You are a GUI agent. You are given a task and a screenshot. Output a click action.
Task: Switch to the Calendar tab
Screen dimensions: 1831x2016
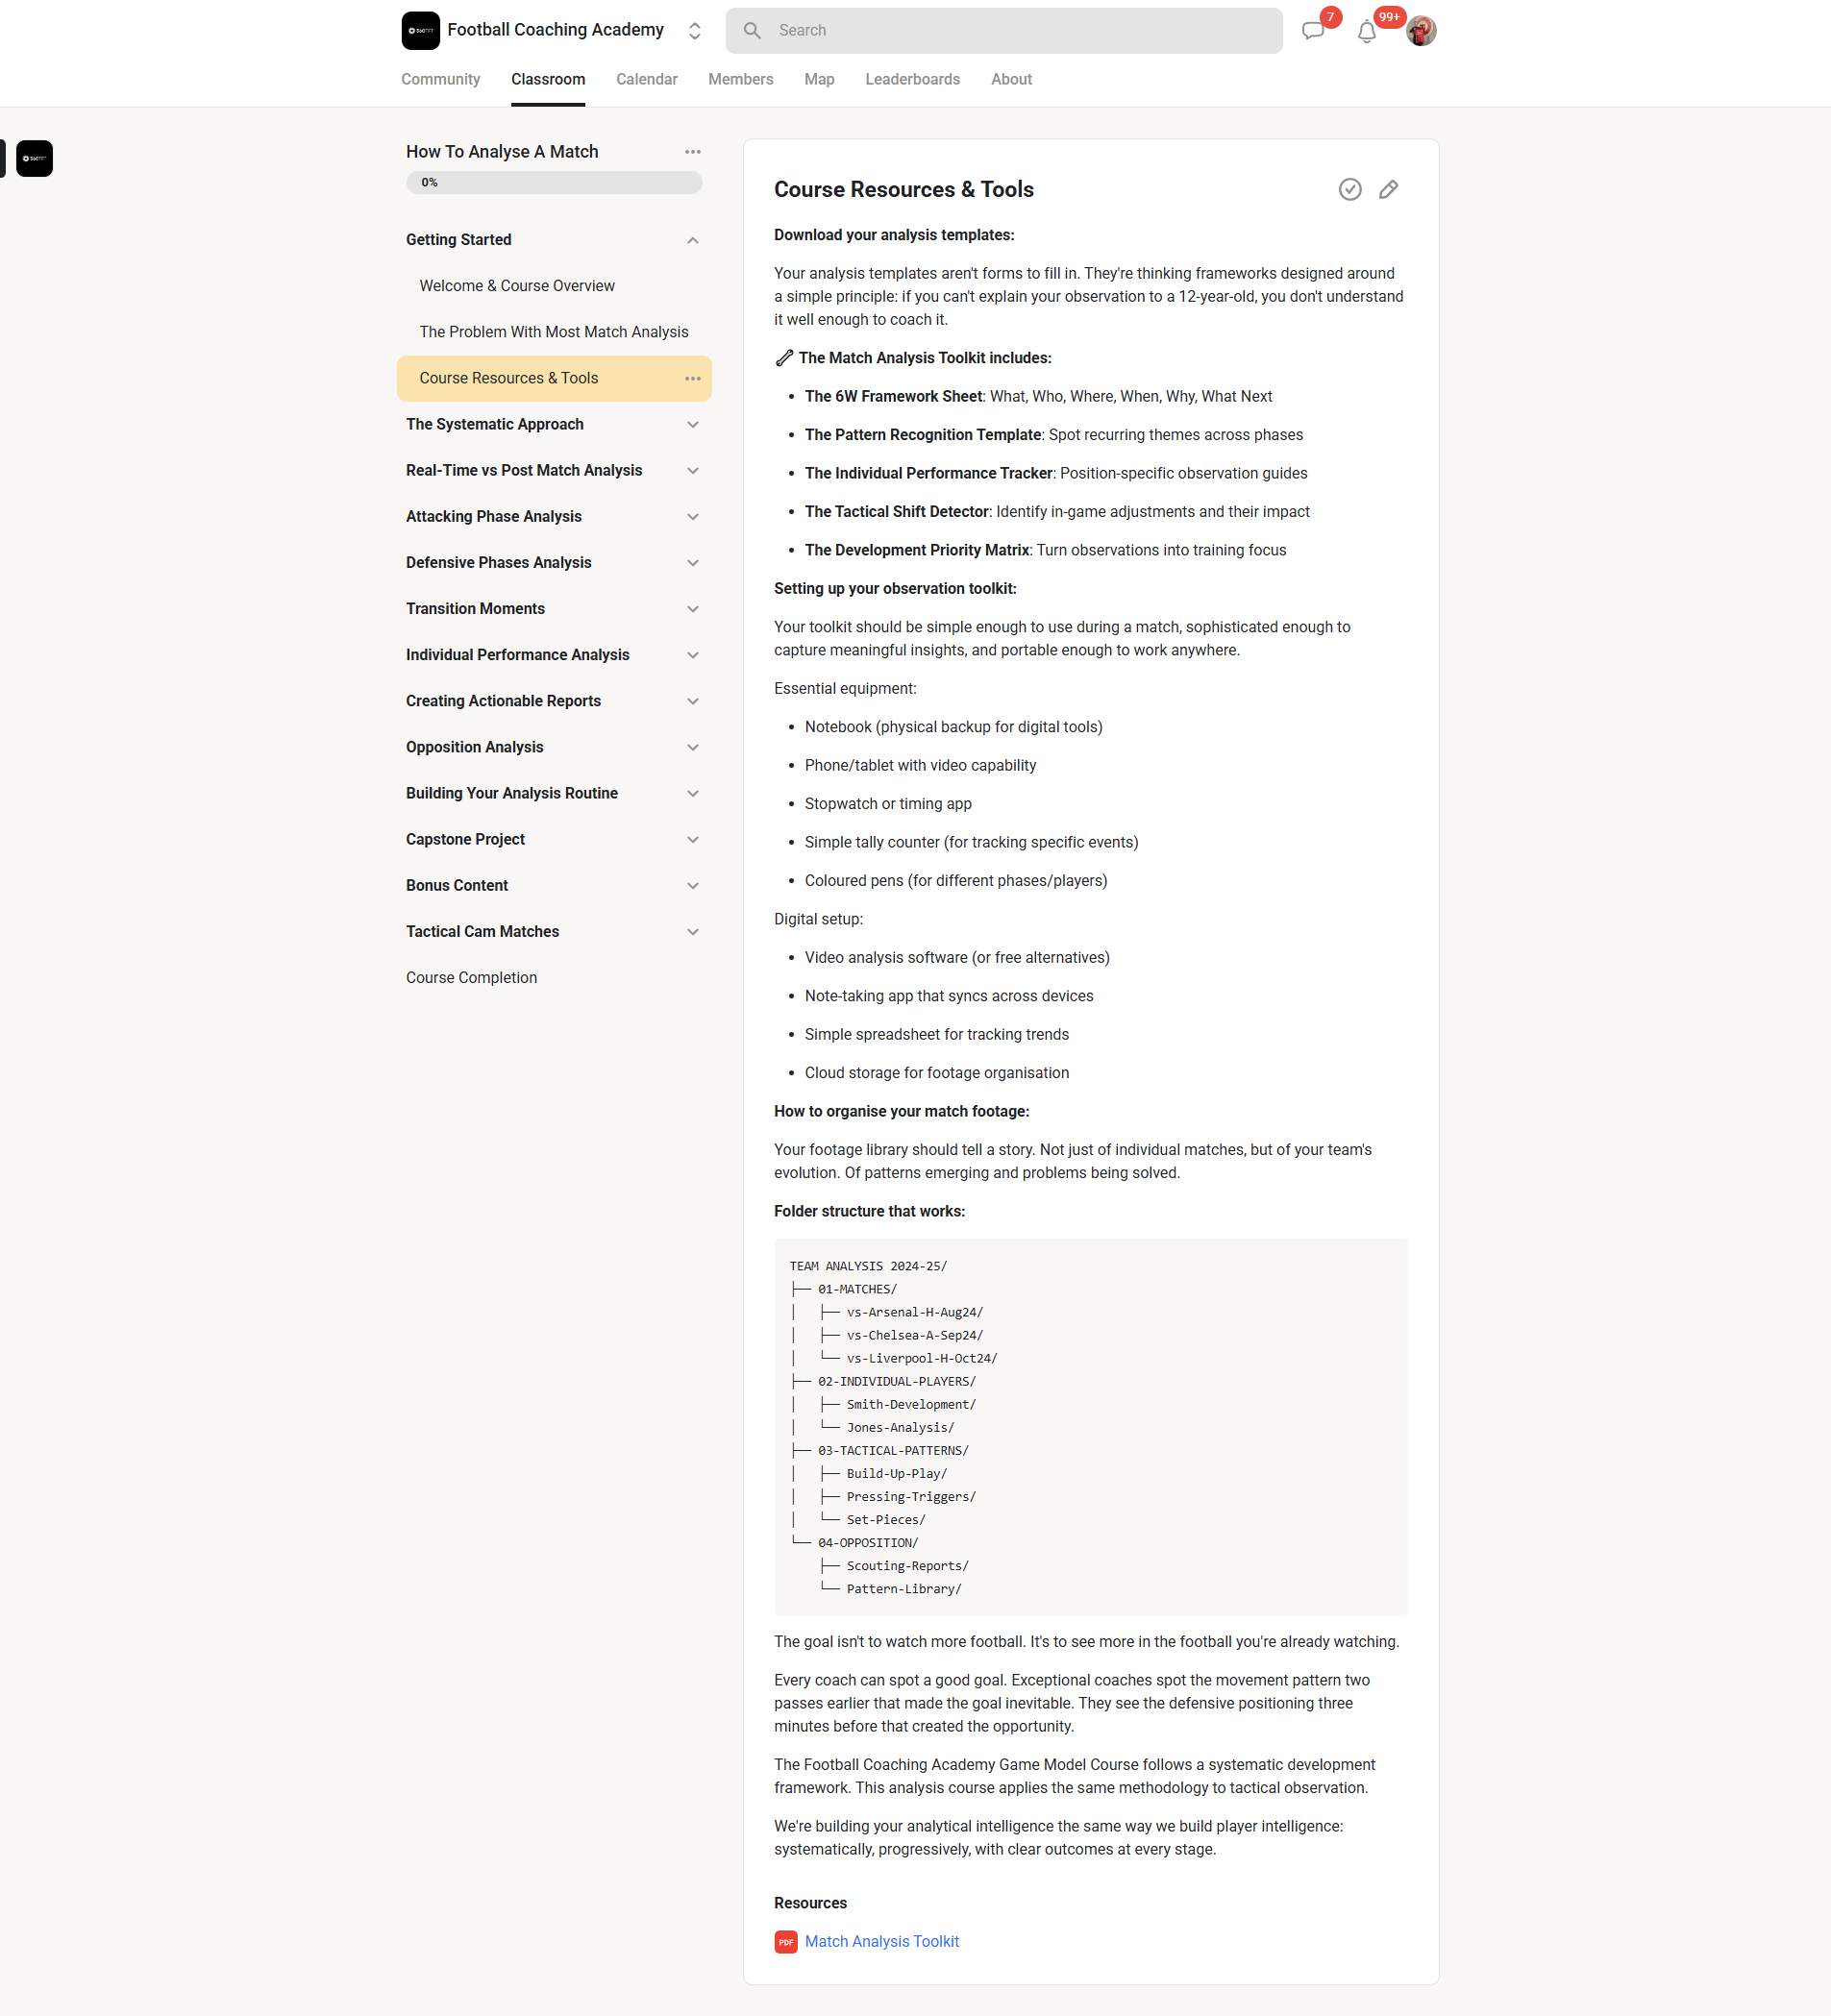coord(646,79)
